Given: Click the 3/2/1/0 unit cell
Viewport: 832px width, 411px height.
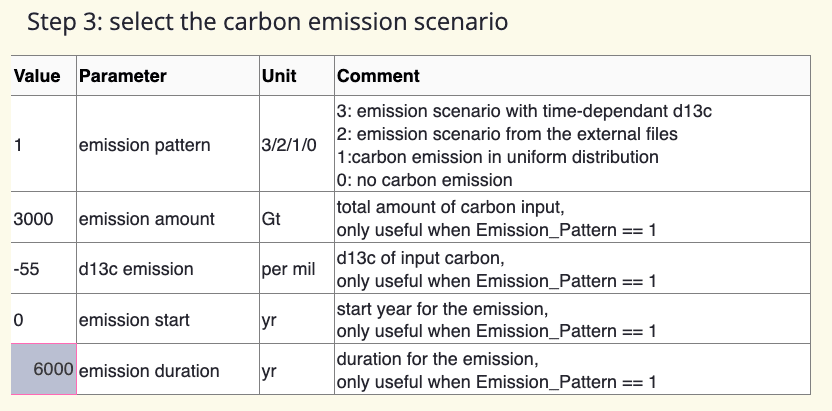Looking at the screenshot, I should pos(289,145).
